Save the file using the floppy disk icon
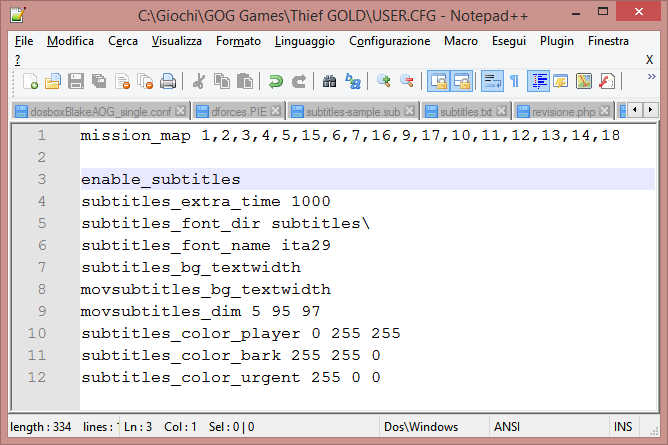 click(x=76, y=81)
